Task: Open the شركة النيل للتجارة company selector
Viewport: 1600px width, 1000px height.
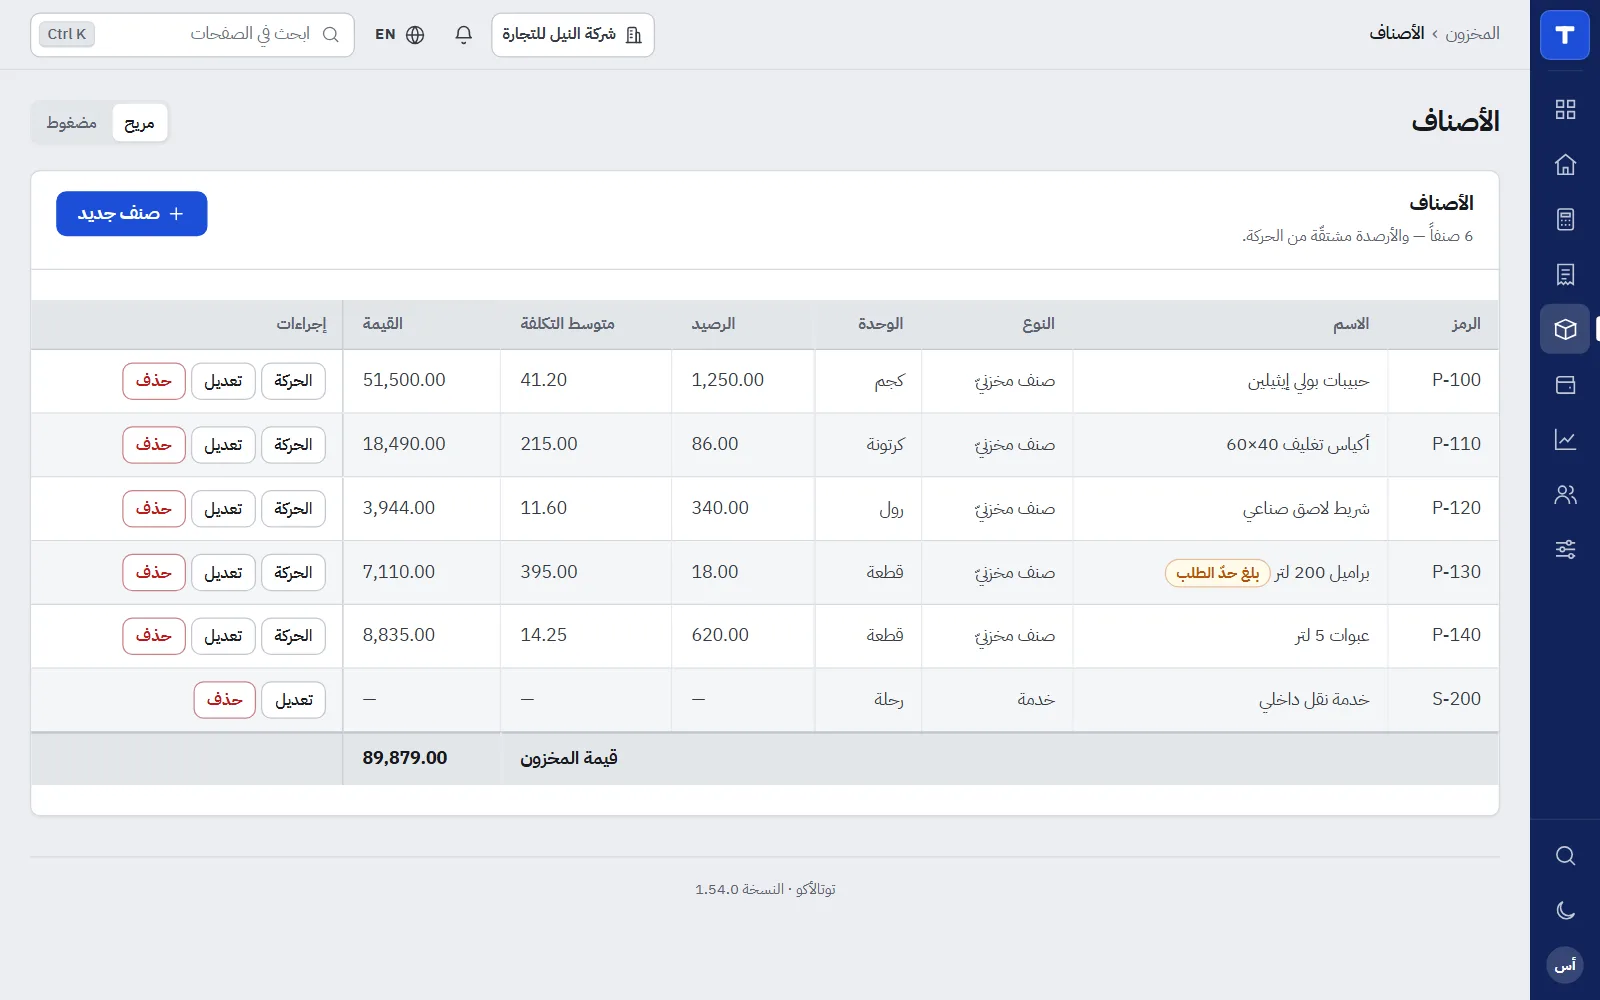Action: click(573, 35)
